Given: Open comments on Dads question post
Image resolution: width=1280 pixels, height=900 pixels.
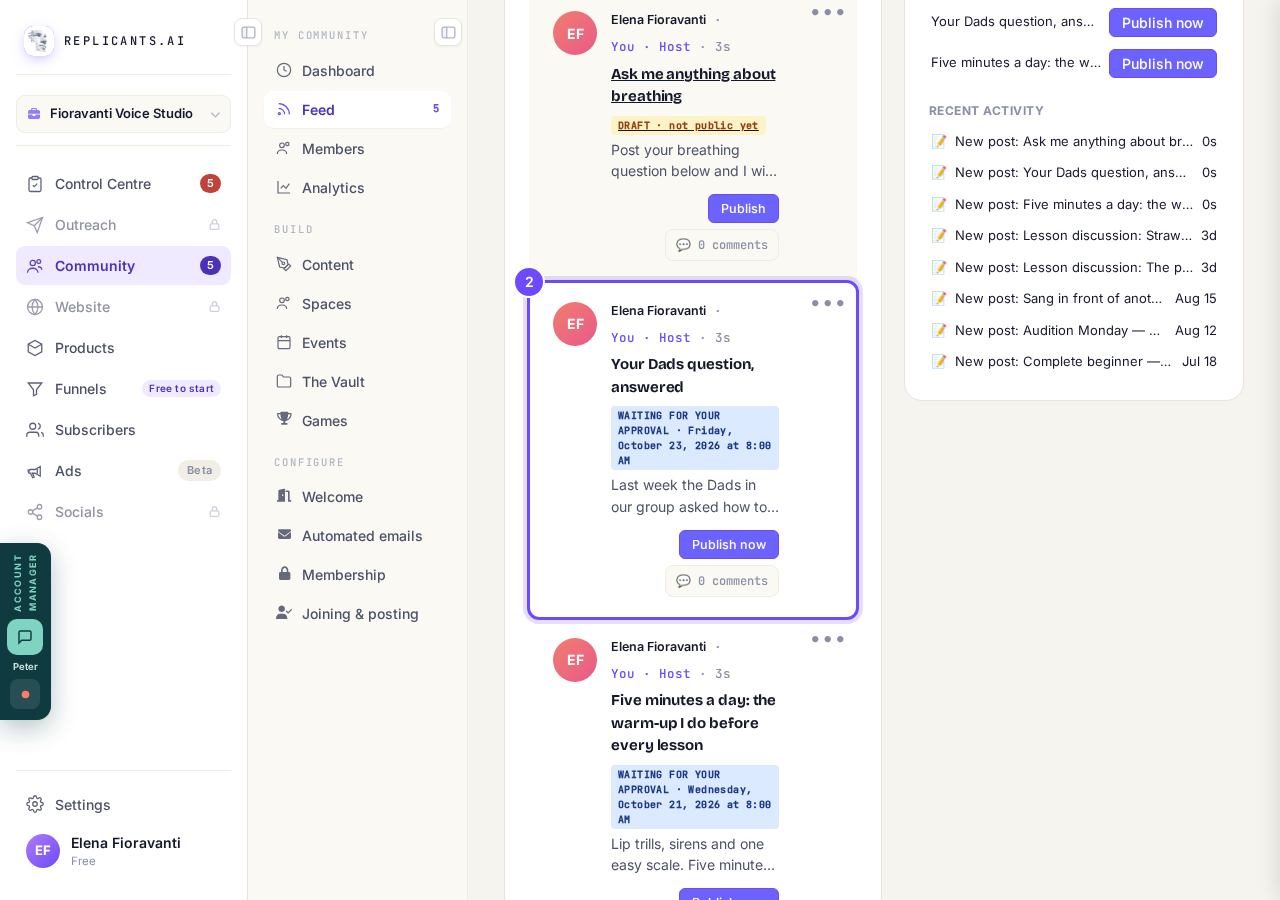Looking at the screenshot, I should point(722,581).
